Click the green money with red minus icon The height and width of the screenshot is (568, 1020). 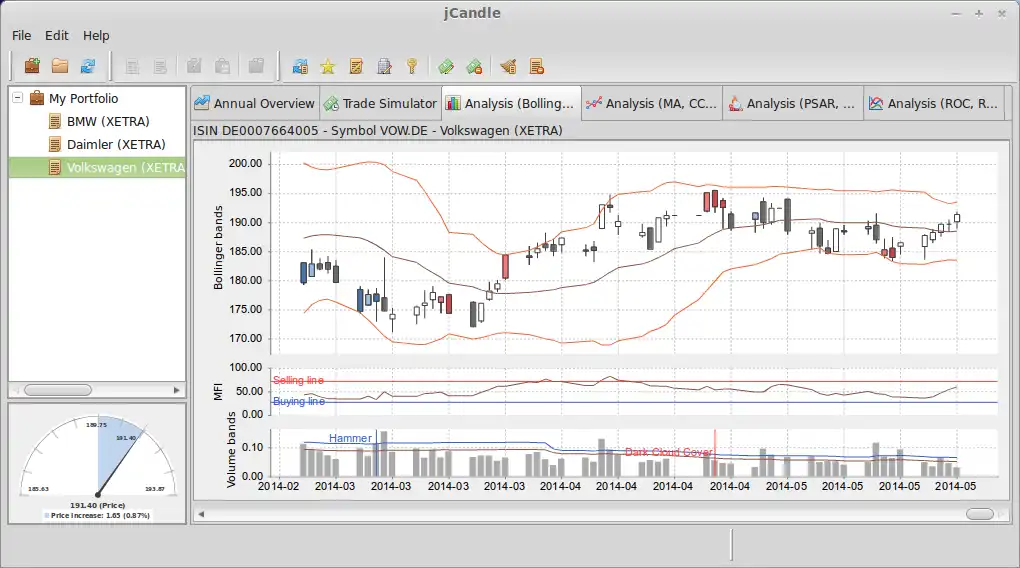[474, 66]
